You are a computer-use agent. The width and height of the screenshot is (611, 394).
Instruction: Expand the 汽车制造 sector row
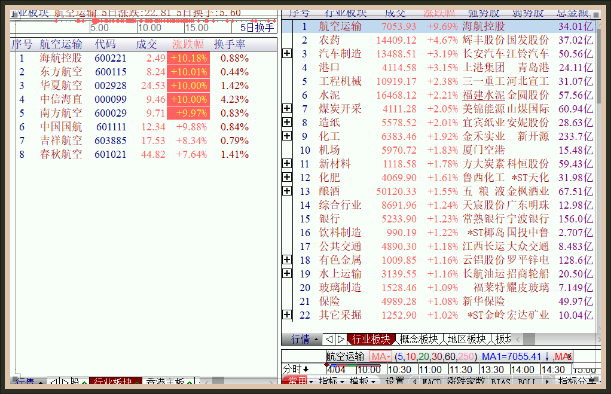click(x=287, y=53)
